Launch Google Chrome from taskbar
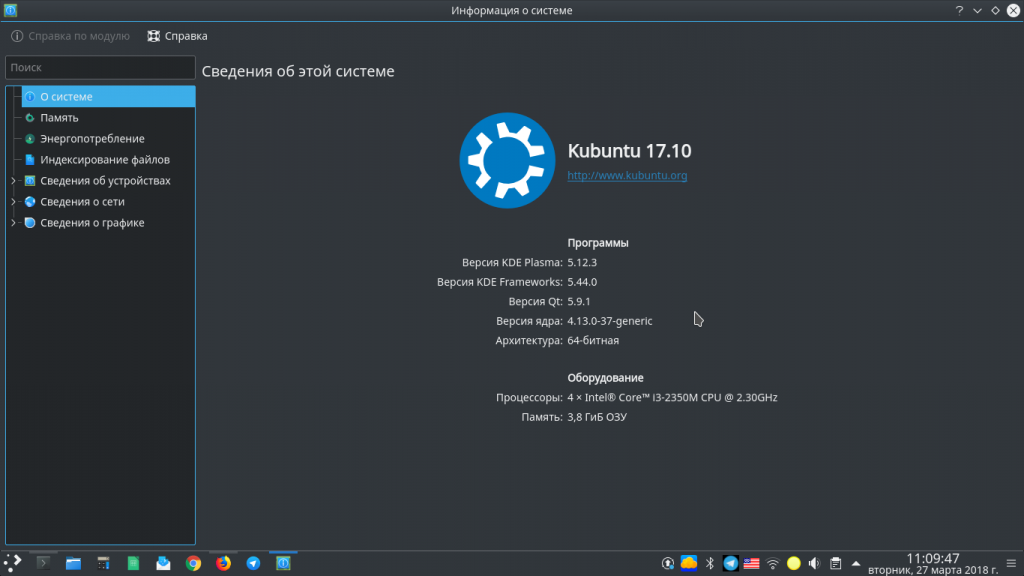 (193, 563)
